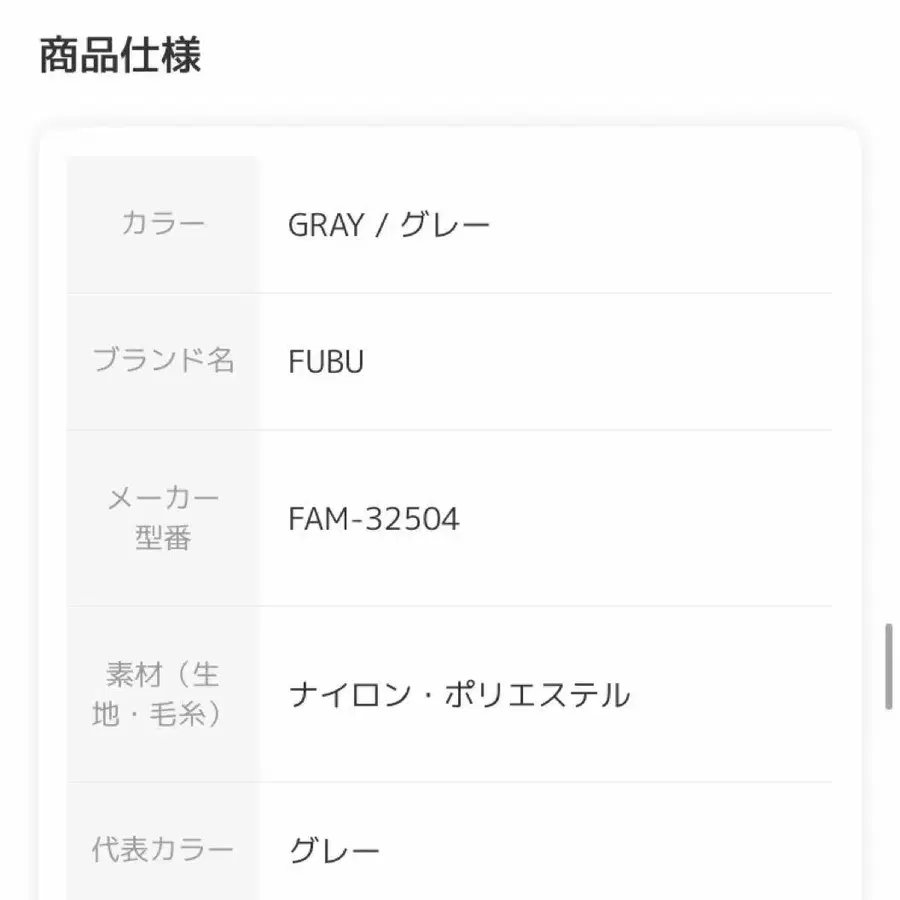Click the メーカー text in the label column
The width and height of the screenshot is (900, 900).
coord(163,498)
